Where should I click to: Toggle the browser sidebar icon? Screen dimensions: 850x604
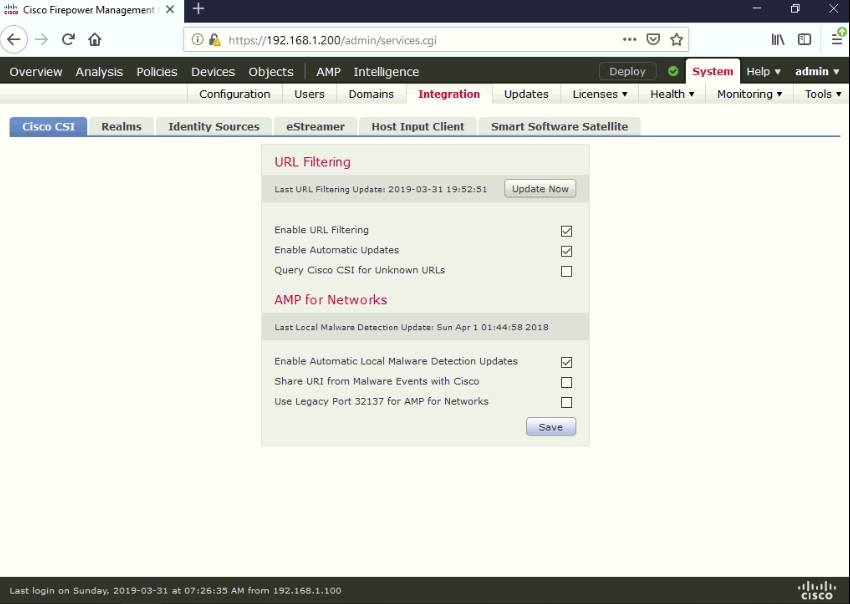point(804,39)
